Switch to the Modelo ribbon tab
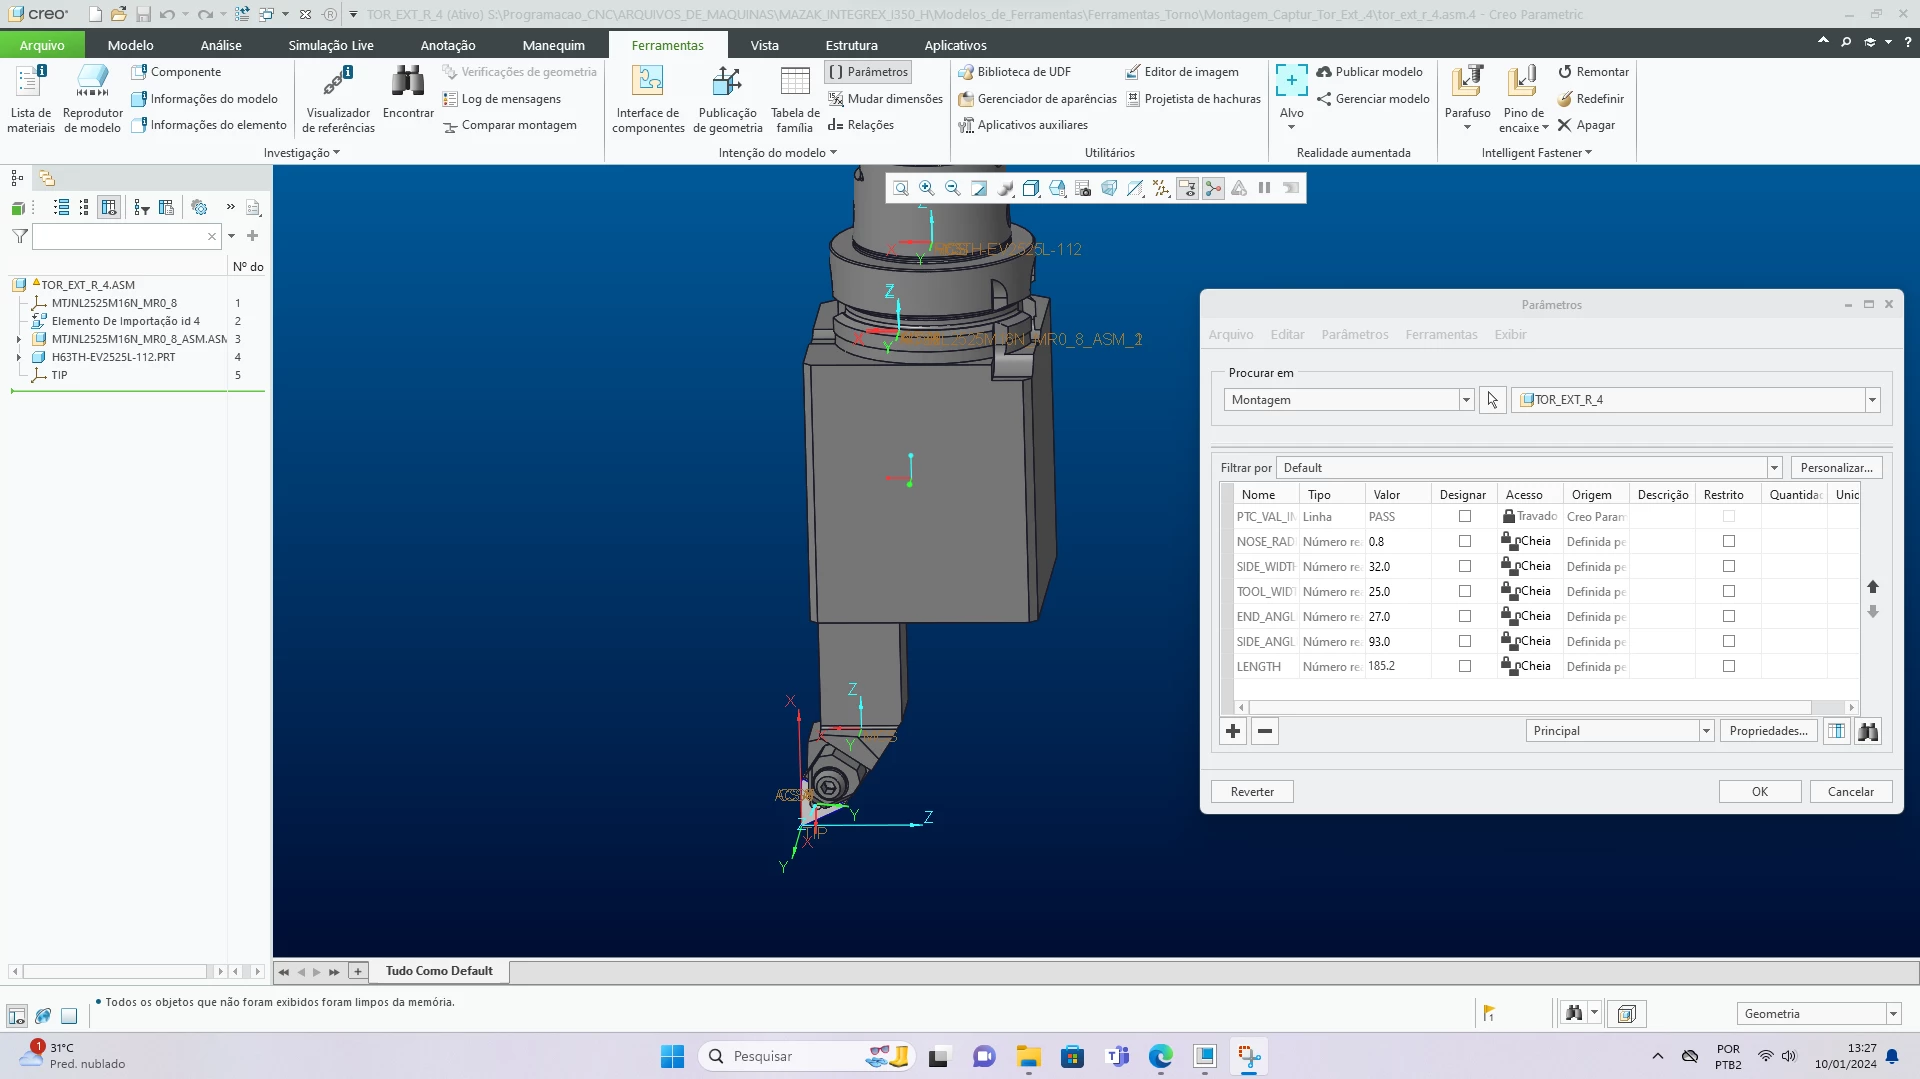 click(131, 45)
